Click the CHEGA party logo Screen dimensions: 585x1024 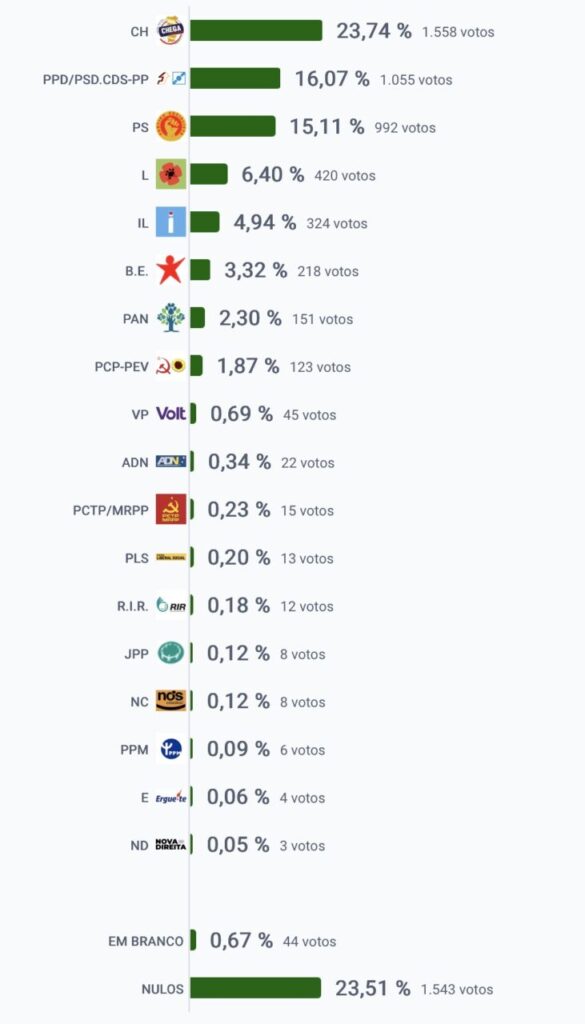tap(170, 31)
